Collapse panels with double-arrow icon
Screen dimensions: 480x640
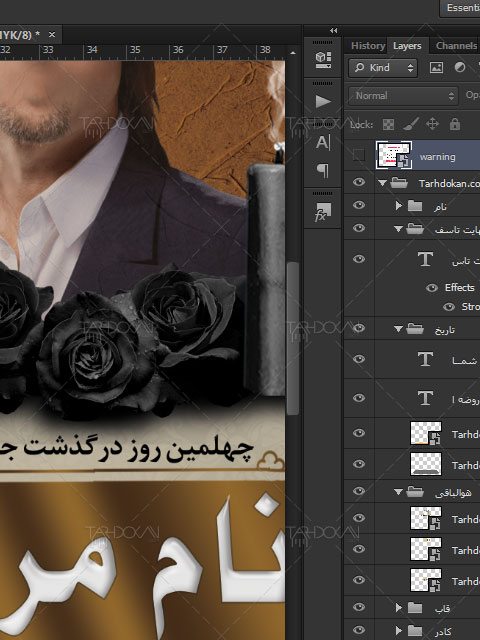pyautogui.click(x=333, y=31)
